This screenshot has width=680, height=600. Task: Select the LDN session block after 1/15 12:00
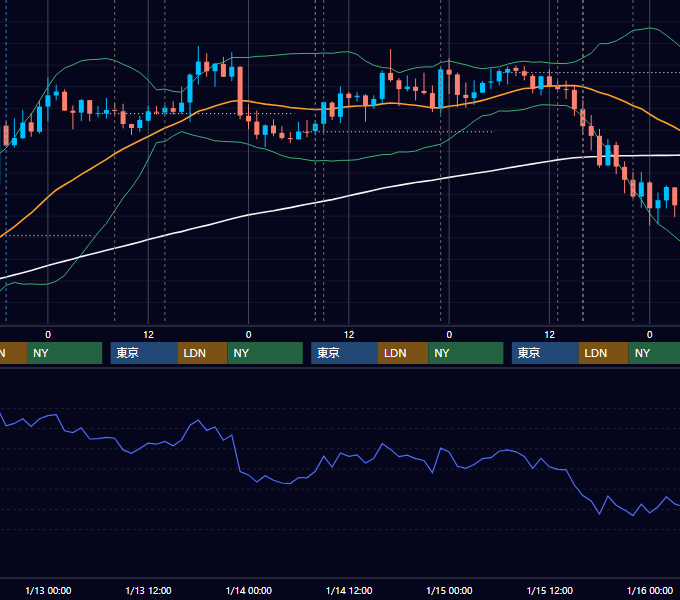604,353
